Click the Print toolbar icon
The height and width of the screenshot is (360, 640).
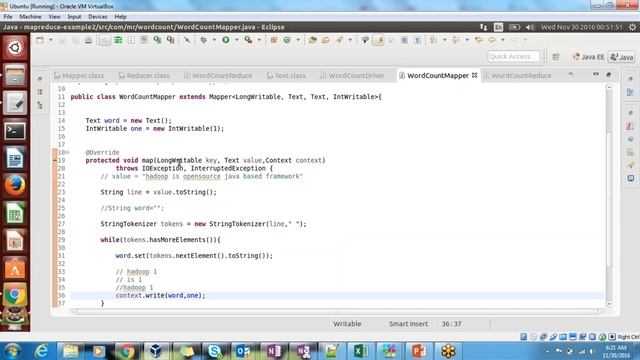[88, 40]
